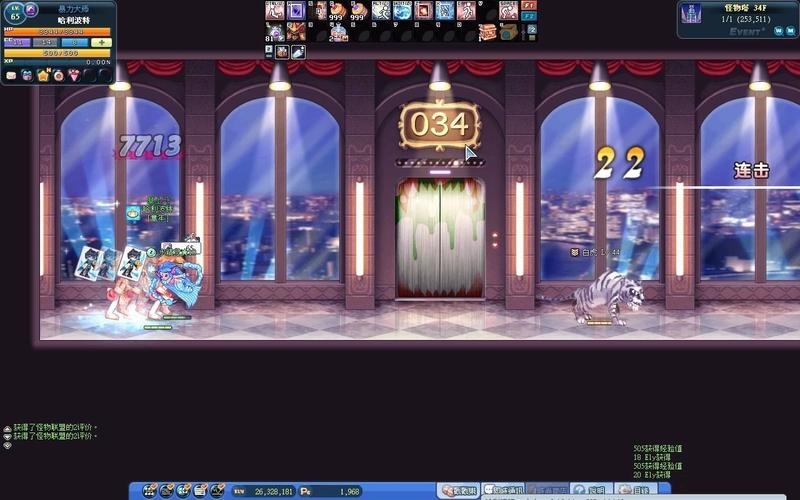Click the pink diamond icon in status panel
This screenshot has height=500, width=800.
click(74, 75)
